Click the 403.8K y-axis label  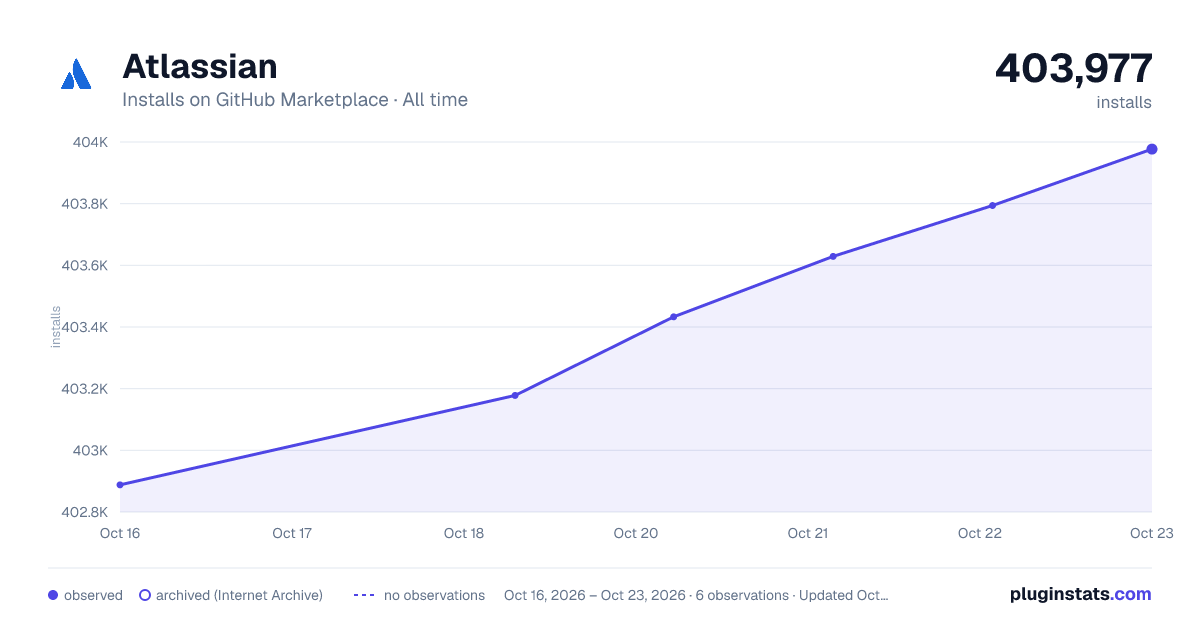pos(84,204)
